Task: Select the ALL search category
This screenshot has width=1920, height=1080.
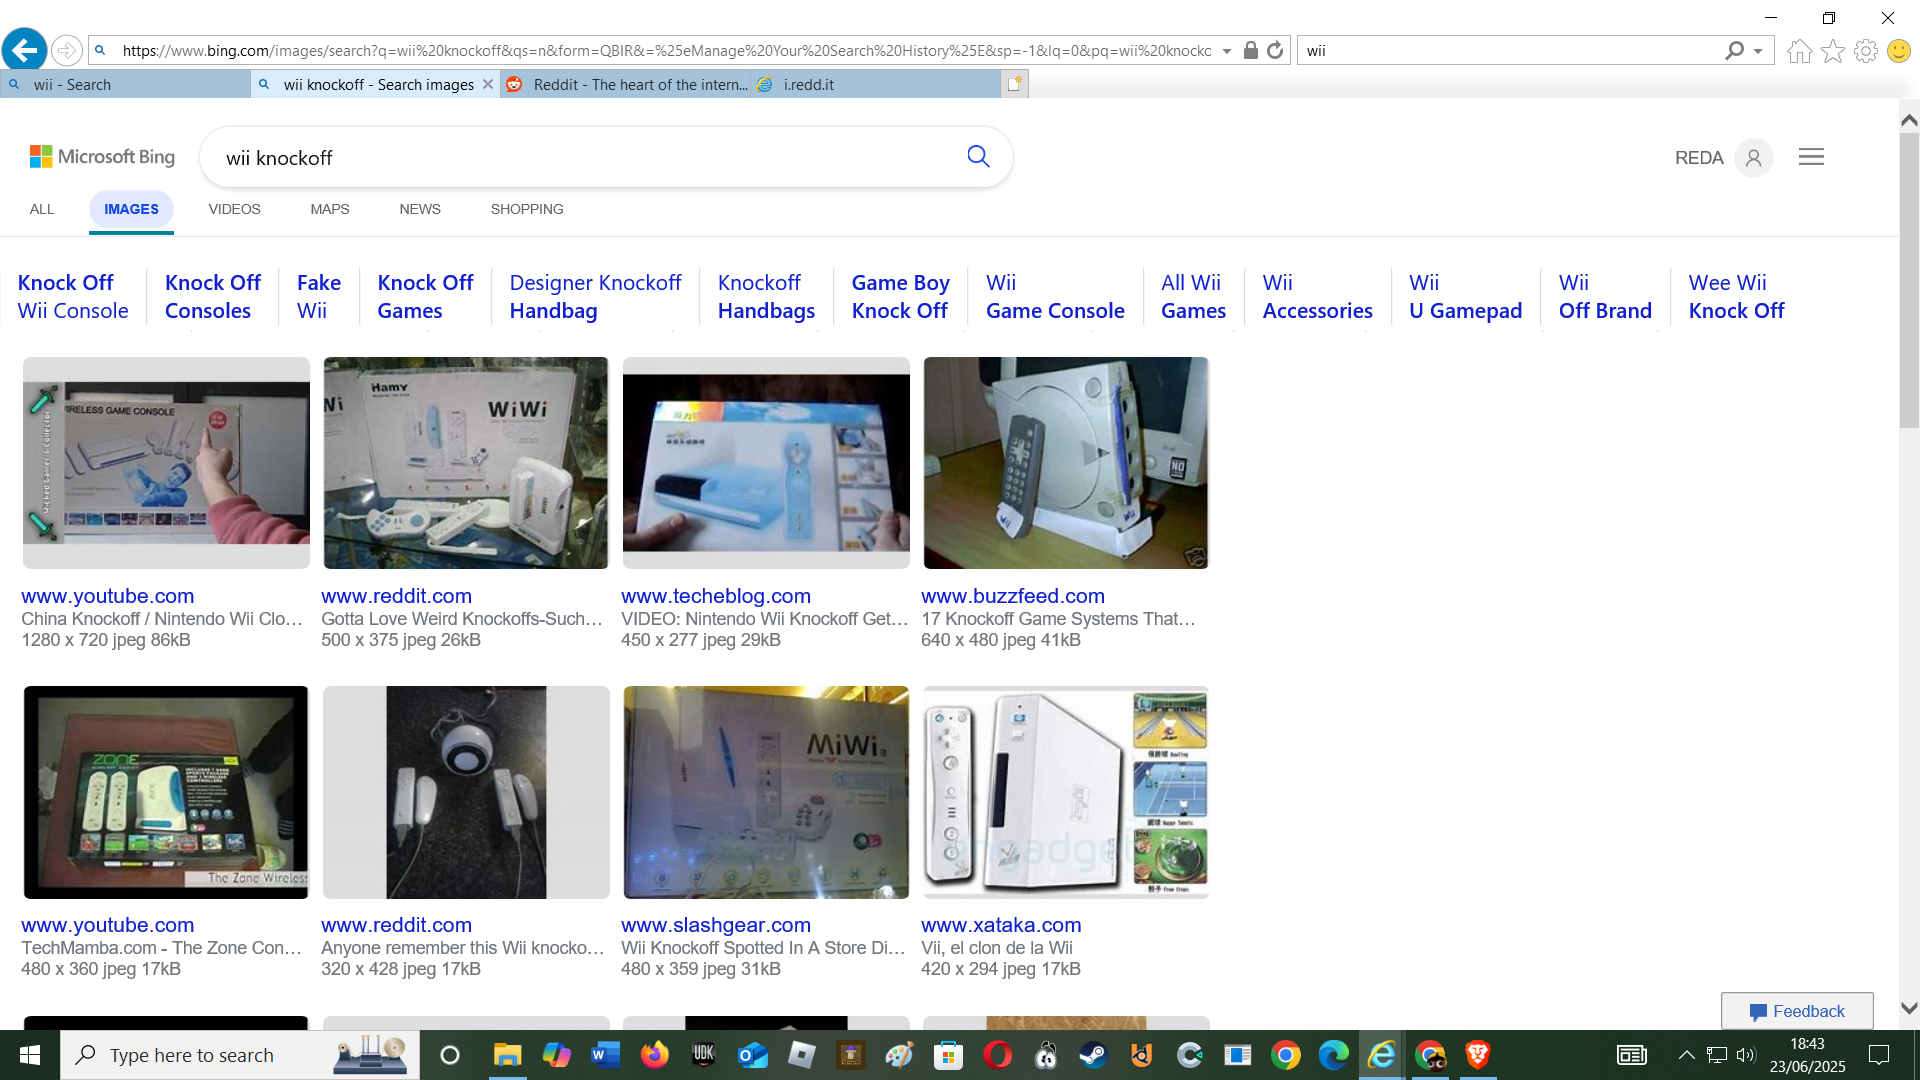Action: click(x=42, y=209)
